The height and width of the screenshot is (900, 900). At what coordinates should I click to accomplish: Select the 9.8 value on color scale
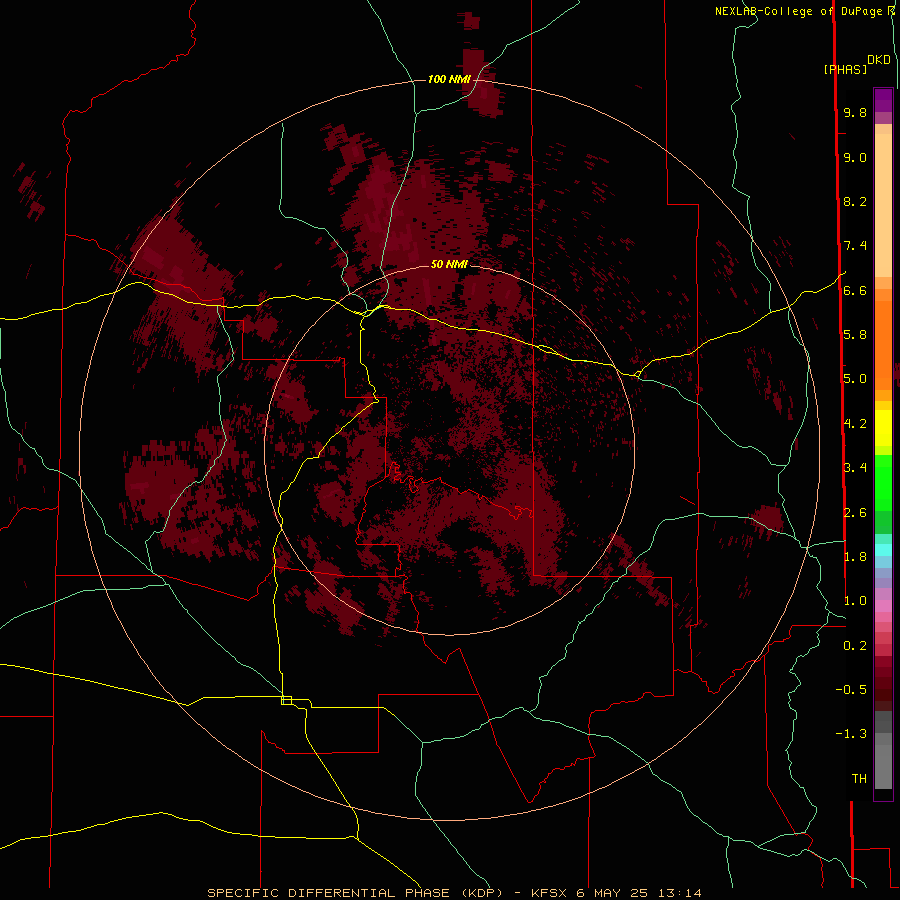coord(855,112)
